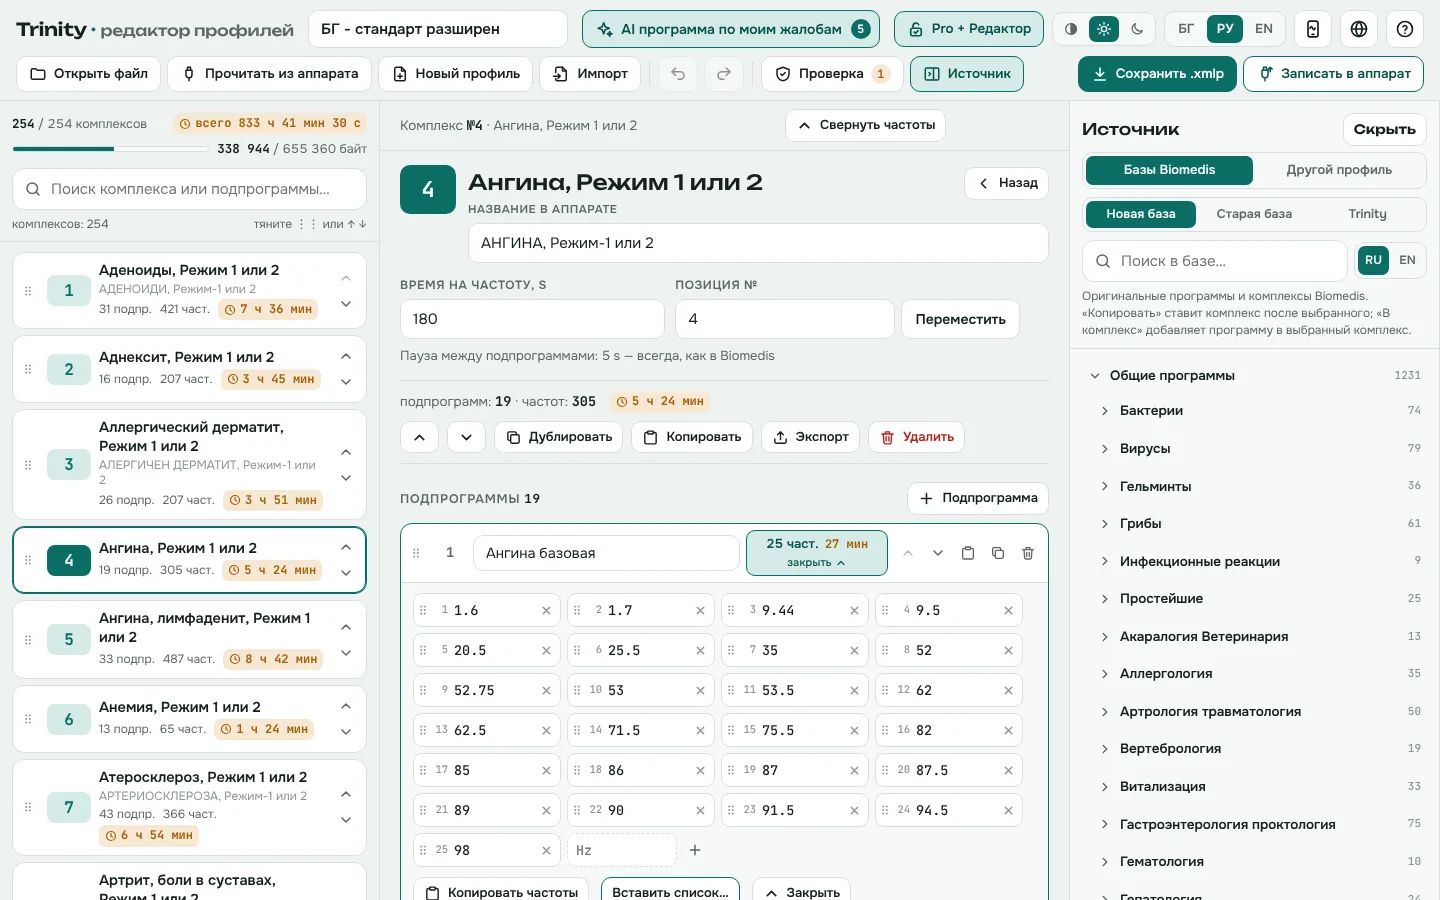The width and height of the screenshot is (1440, 900).
Task: Open the Старая база tab
Action: point(1254,214)
